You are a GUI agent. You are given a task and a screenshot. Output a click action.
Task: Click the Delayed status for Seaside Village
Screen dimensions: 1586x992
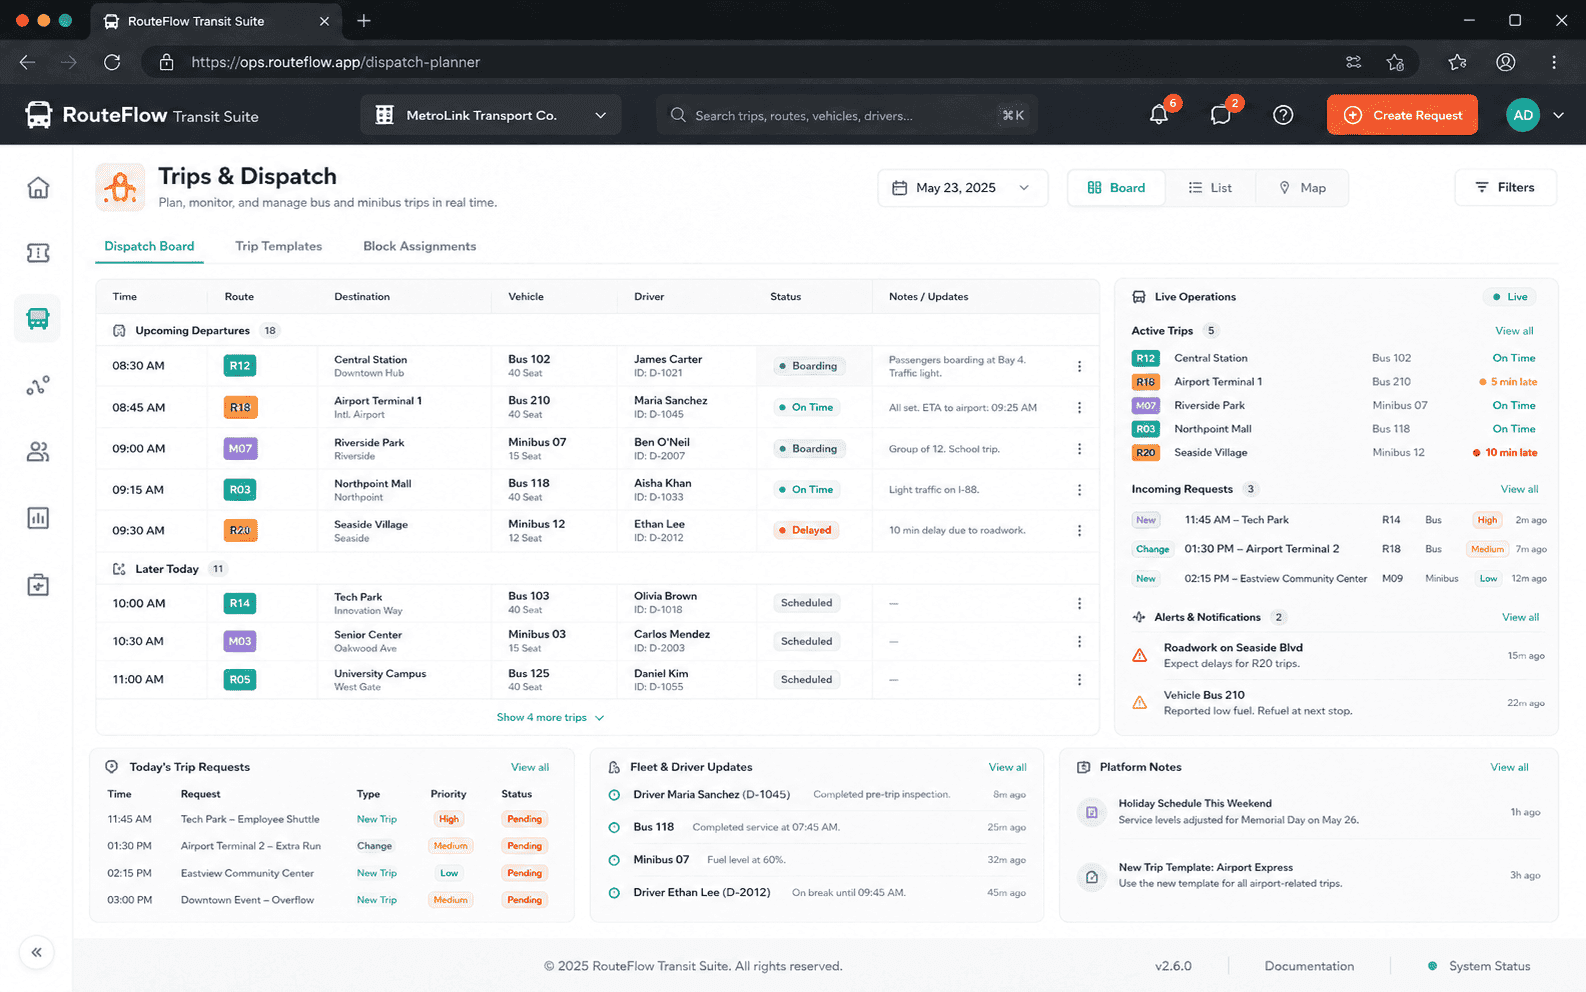tap(805, 531)
